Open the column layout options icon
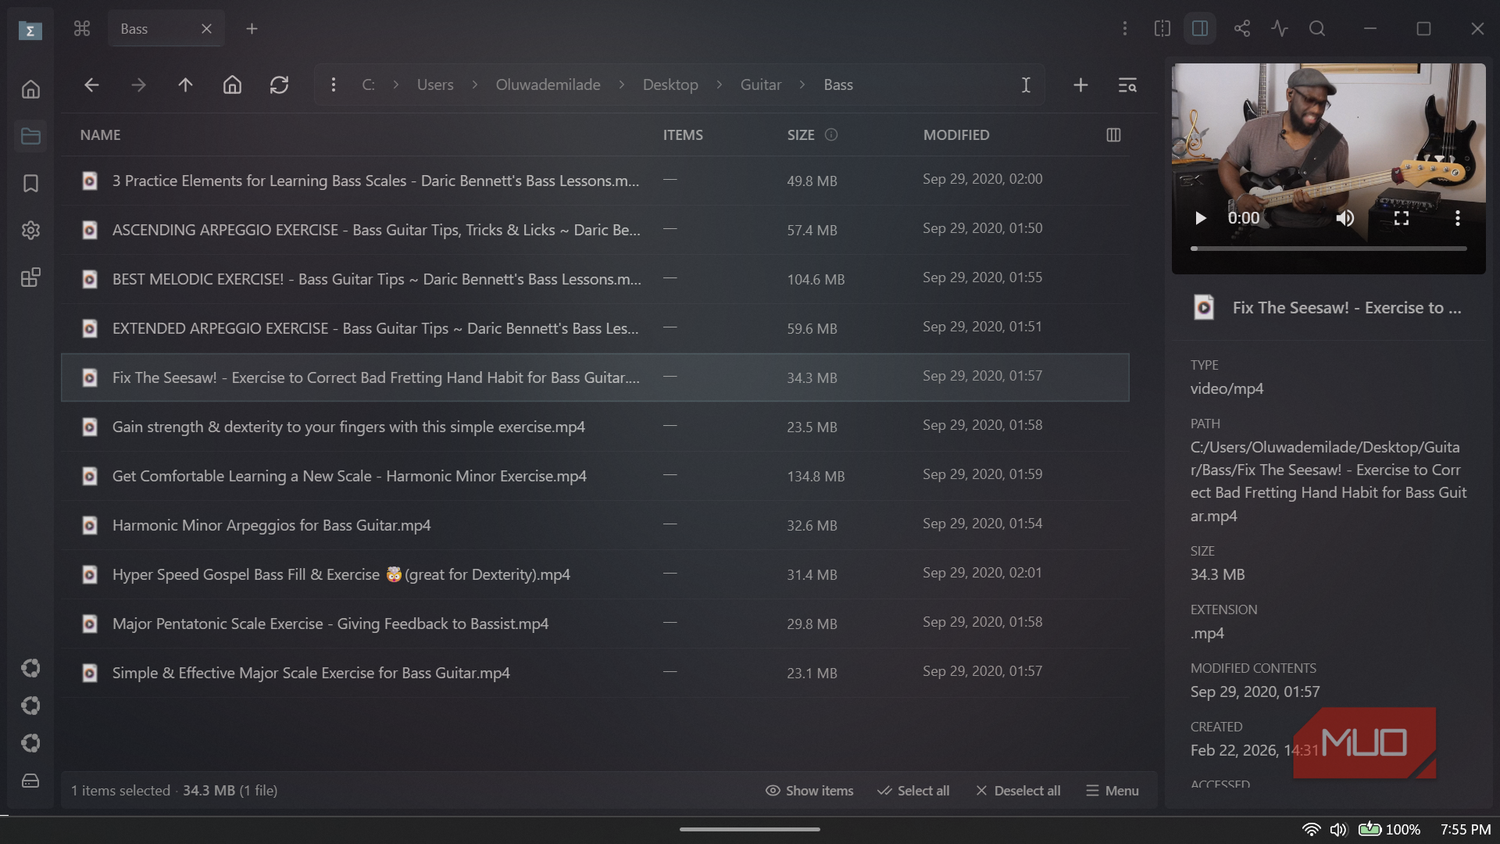Screen dimensions: 1500x844 (x=1113, y=135)
